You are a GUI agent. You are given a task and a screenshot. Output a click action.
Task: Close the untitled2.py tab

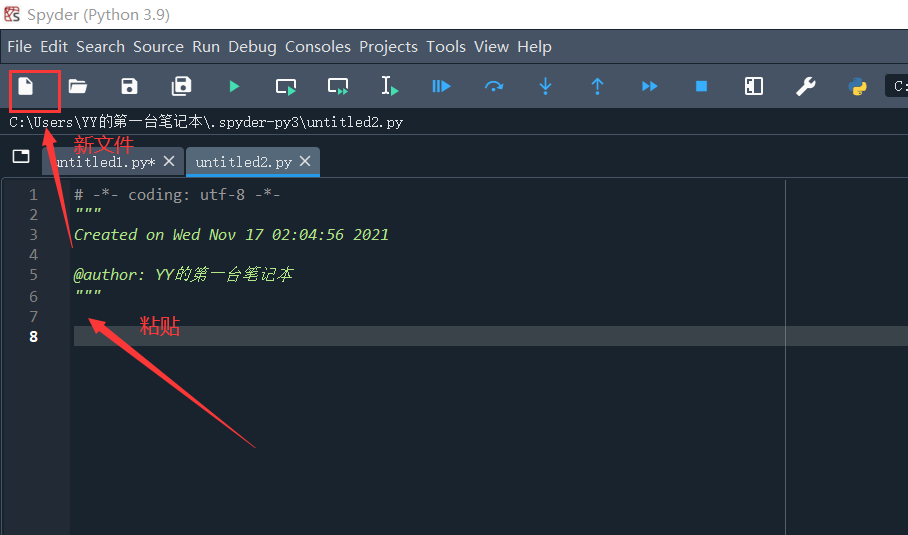point(305,161)
